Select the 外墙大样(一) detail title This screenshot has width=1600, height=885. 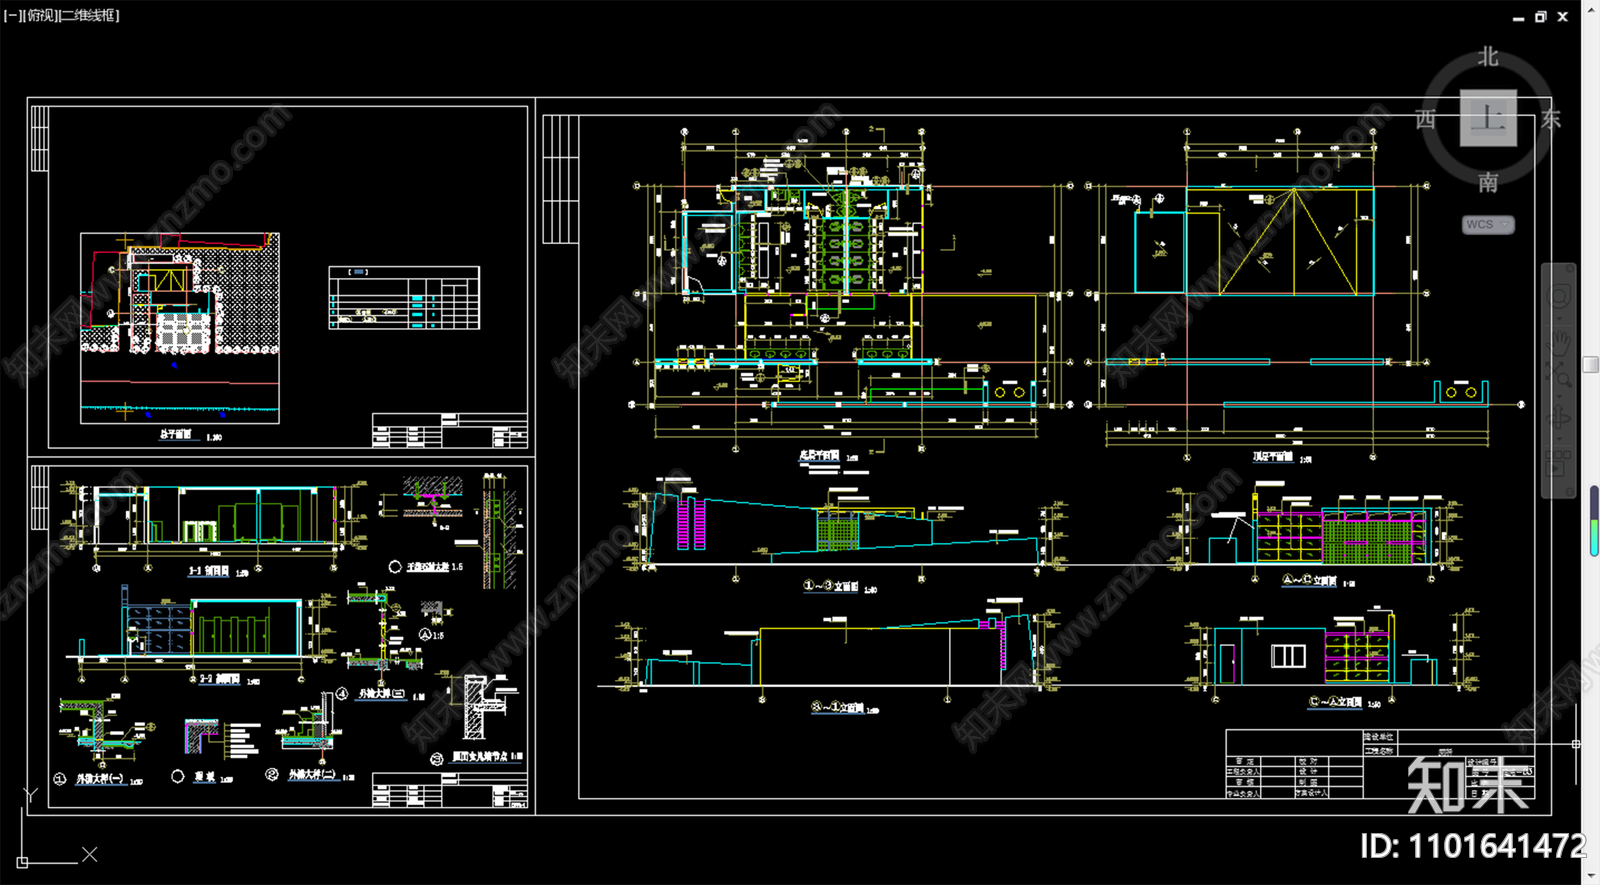pos(100,779)
